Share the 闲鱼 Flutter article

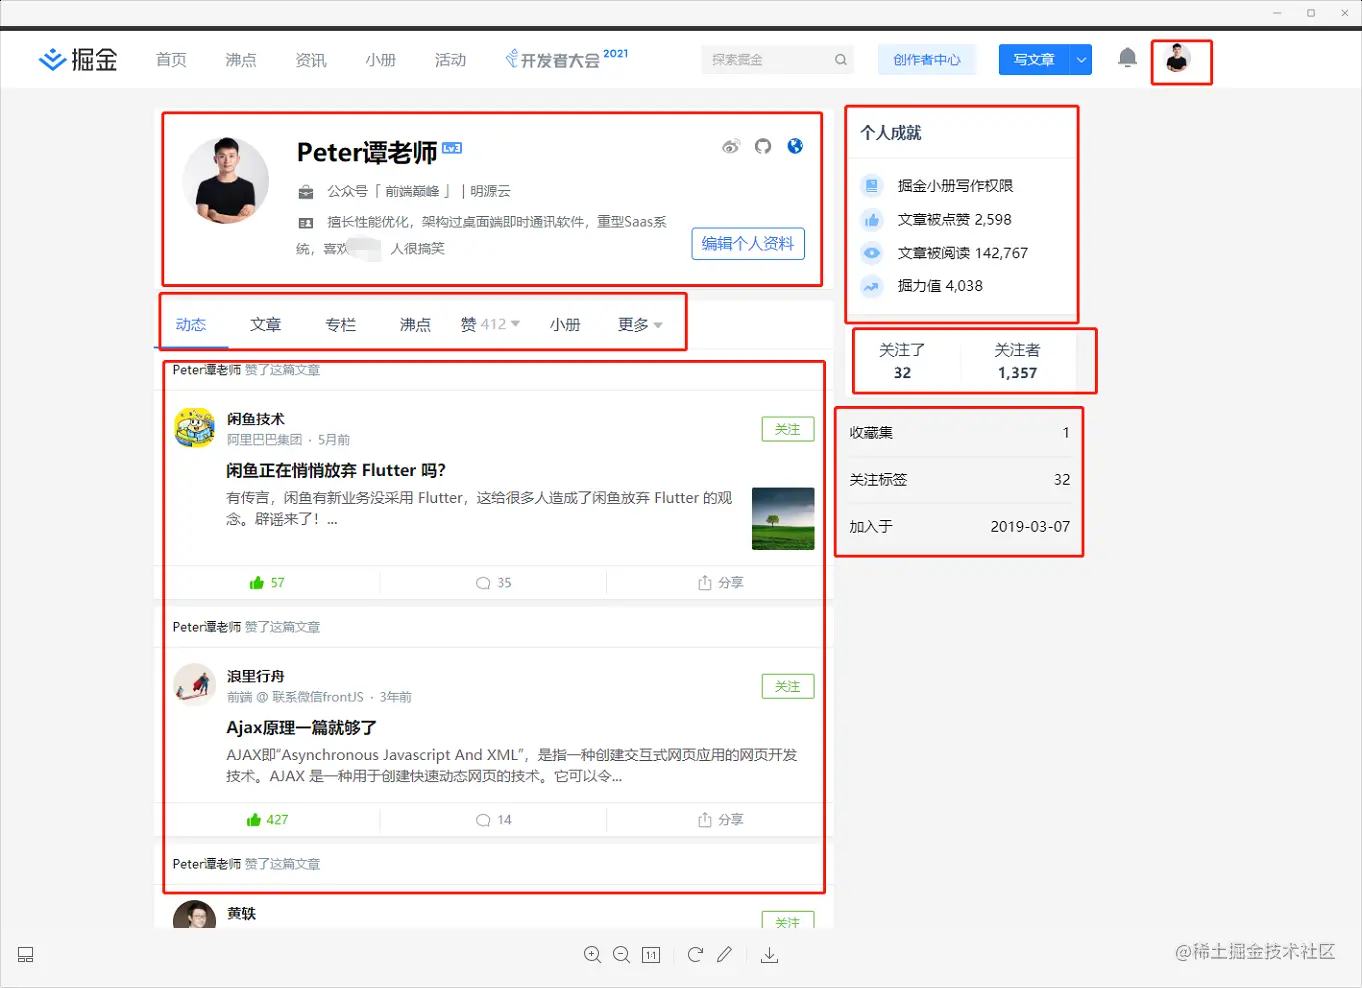pos(720,583)
